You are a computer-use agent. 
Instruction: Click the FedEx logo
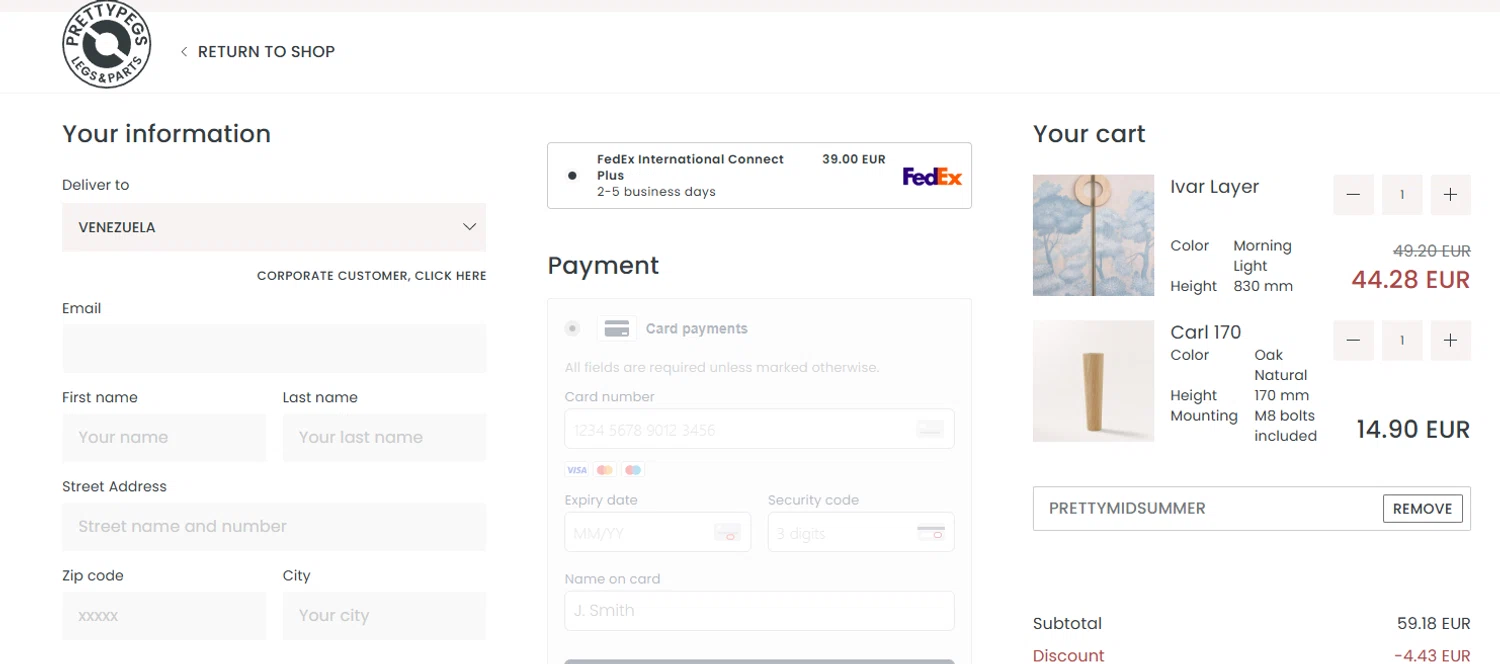[x=932, y=176]
